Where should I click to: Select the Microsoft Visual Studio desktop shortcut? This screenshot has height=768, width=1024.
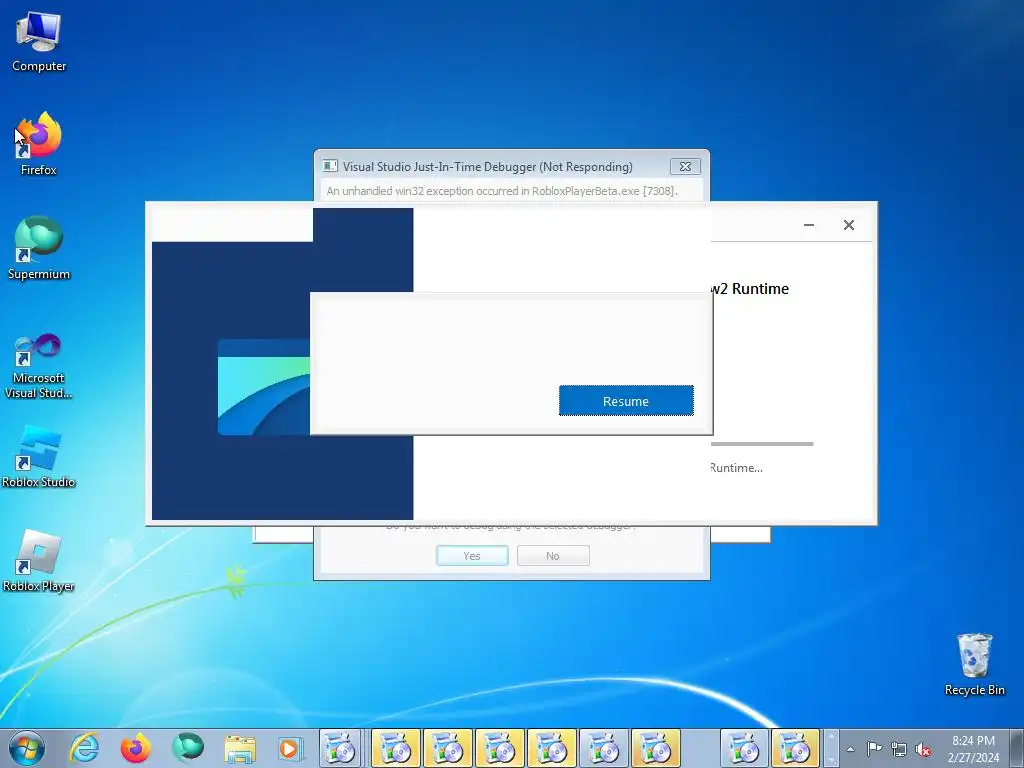click(x=39, y=366)
